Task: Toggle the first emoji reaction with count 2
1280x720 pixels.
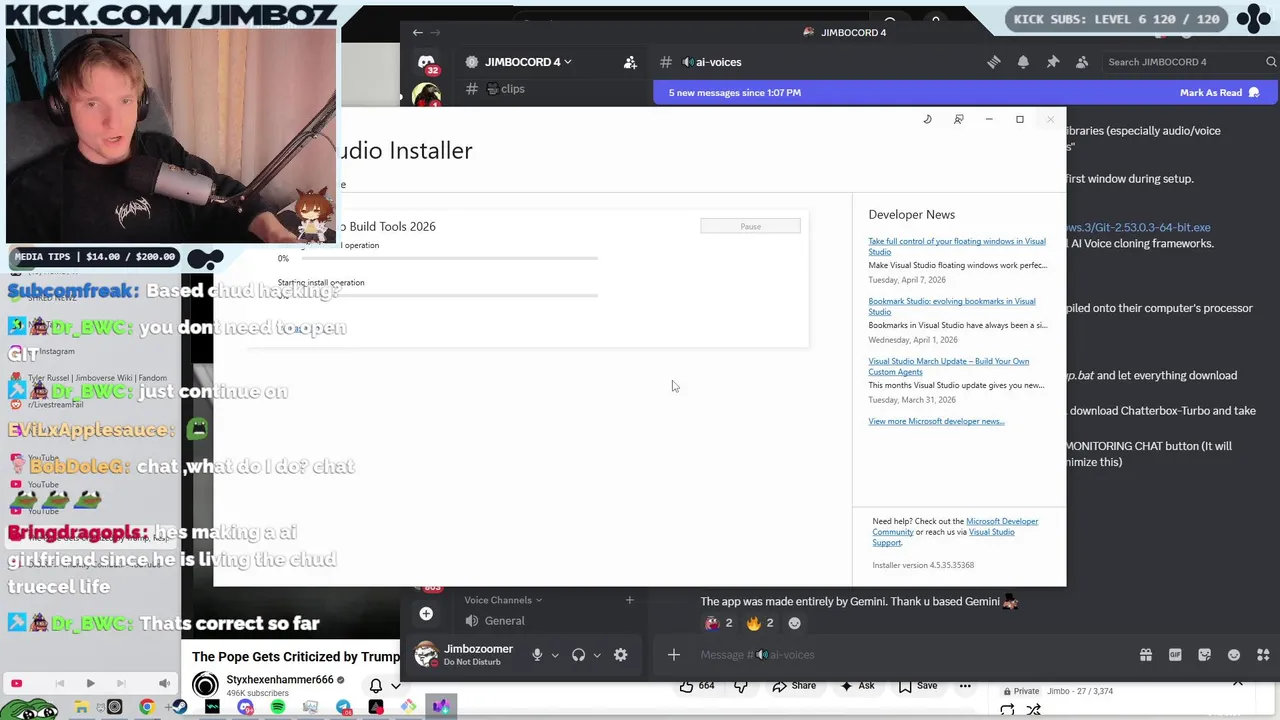Action: click(x=719, y=623)
